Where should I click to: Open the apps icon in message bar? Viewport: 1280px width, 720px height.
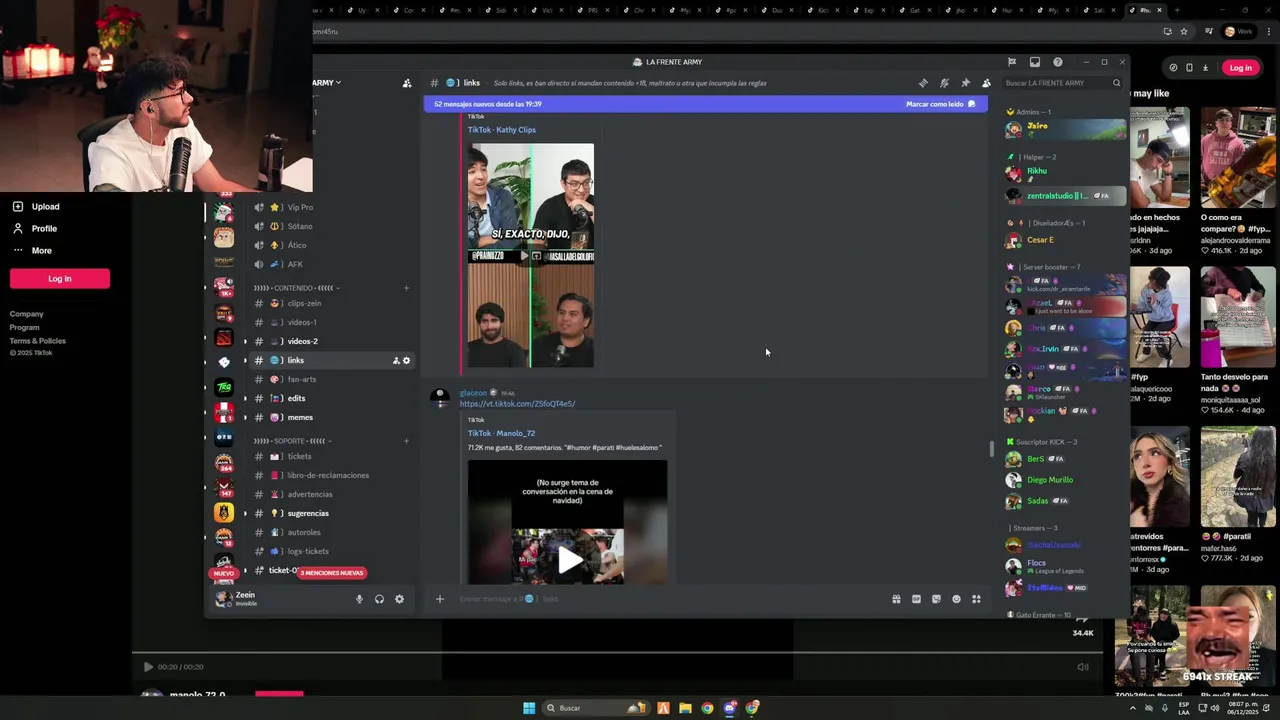click(976, 599)
